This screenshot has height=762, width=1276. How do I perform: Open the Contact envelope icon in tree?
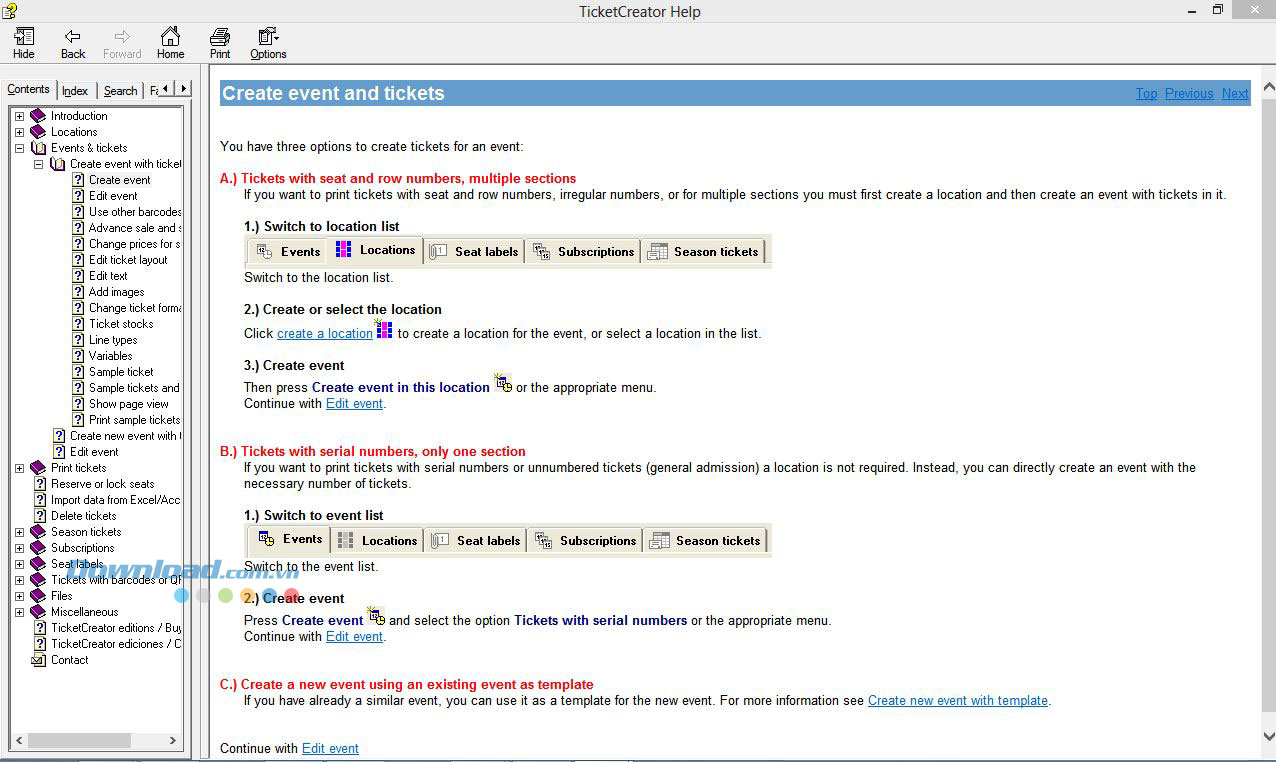point(39,660)
